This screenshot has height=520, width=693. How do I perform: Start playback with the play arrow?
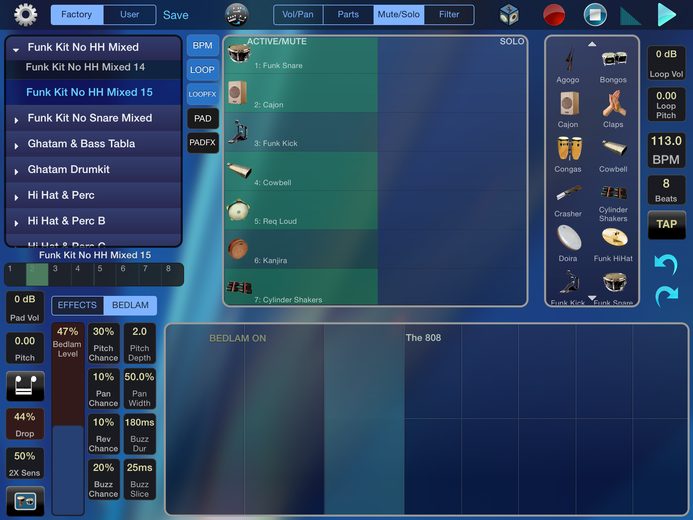click(666, 15)
